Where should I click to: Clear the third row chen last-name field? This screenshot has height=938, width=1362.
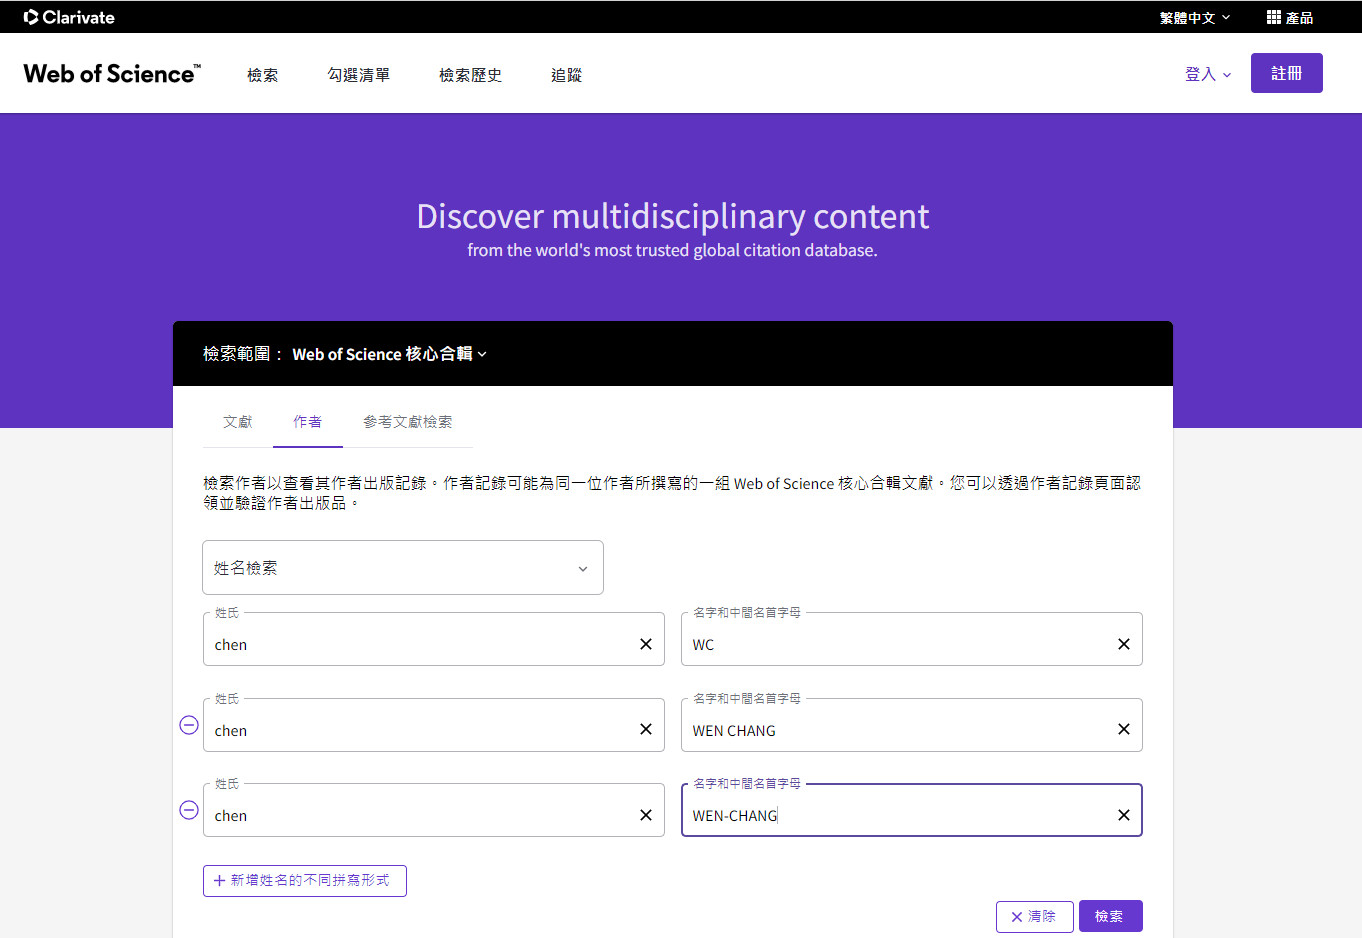pos(646,815)
